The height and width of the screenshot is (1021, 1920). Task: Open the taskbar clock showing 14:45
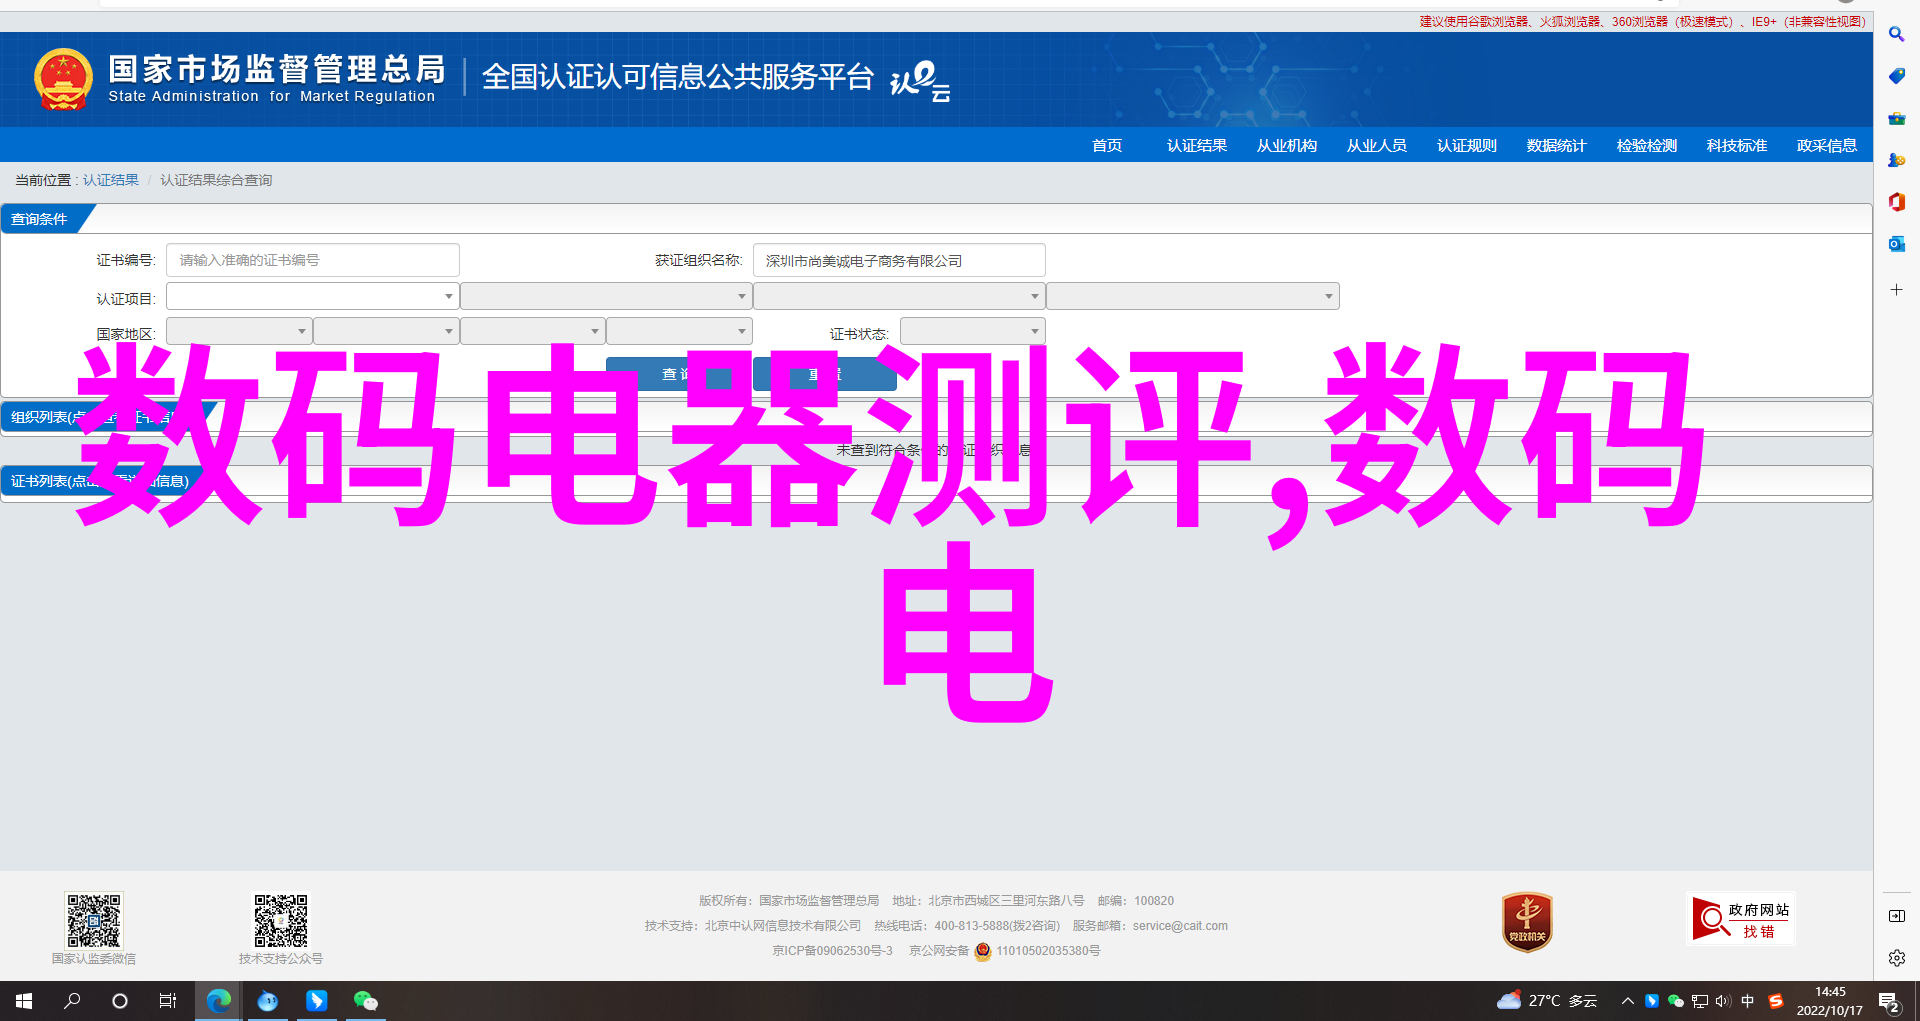[x=1830, y=1001]
